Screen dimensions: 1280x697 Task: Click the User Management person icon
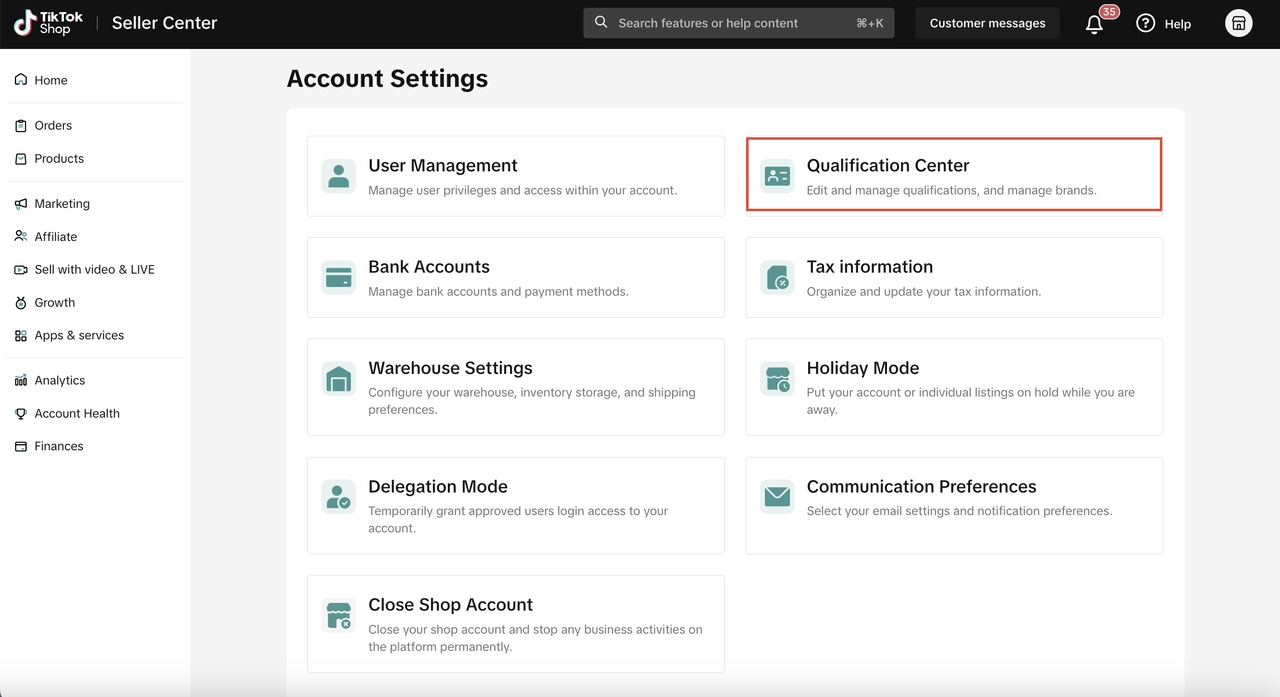[x=339, y=176]
